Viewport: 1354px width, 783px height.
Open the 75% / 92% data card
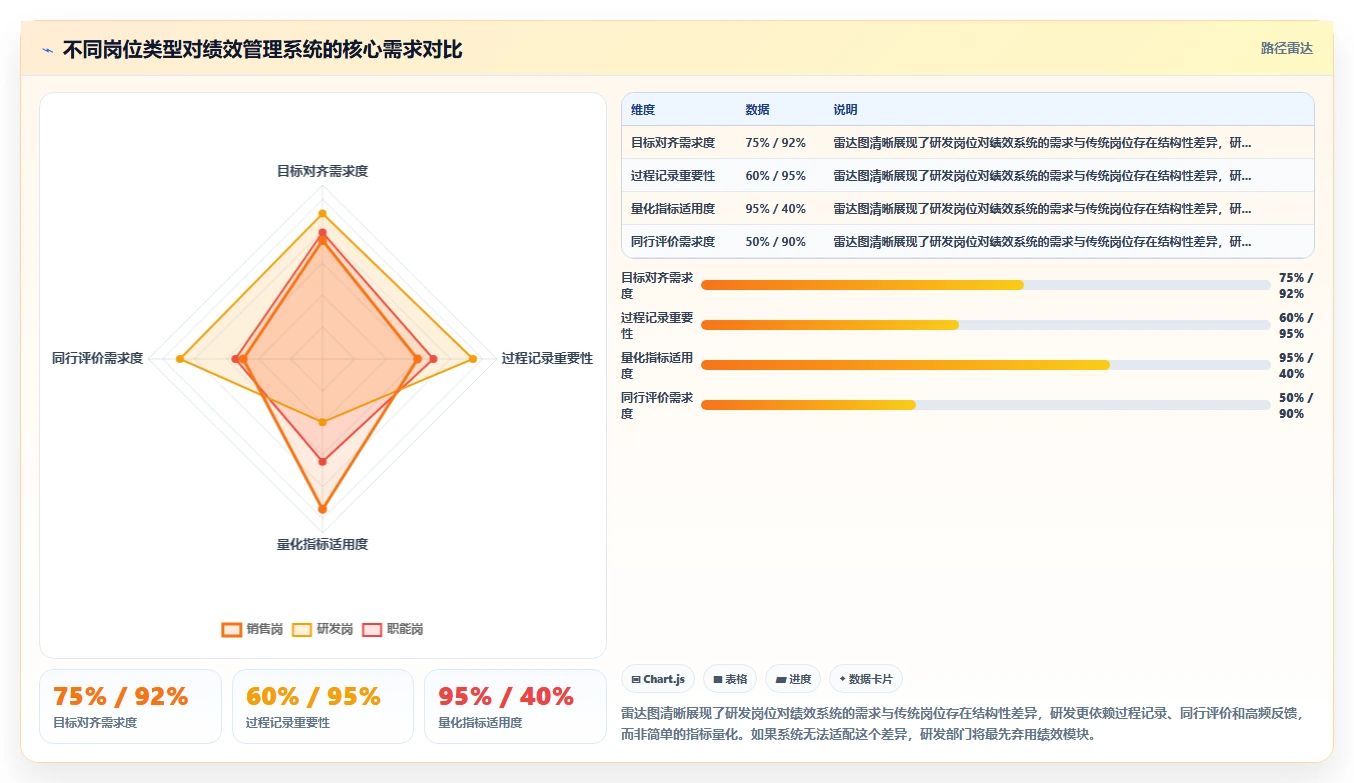tap(130, 707)
